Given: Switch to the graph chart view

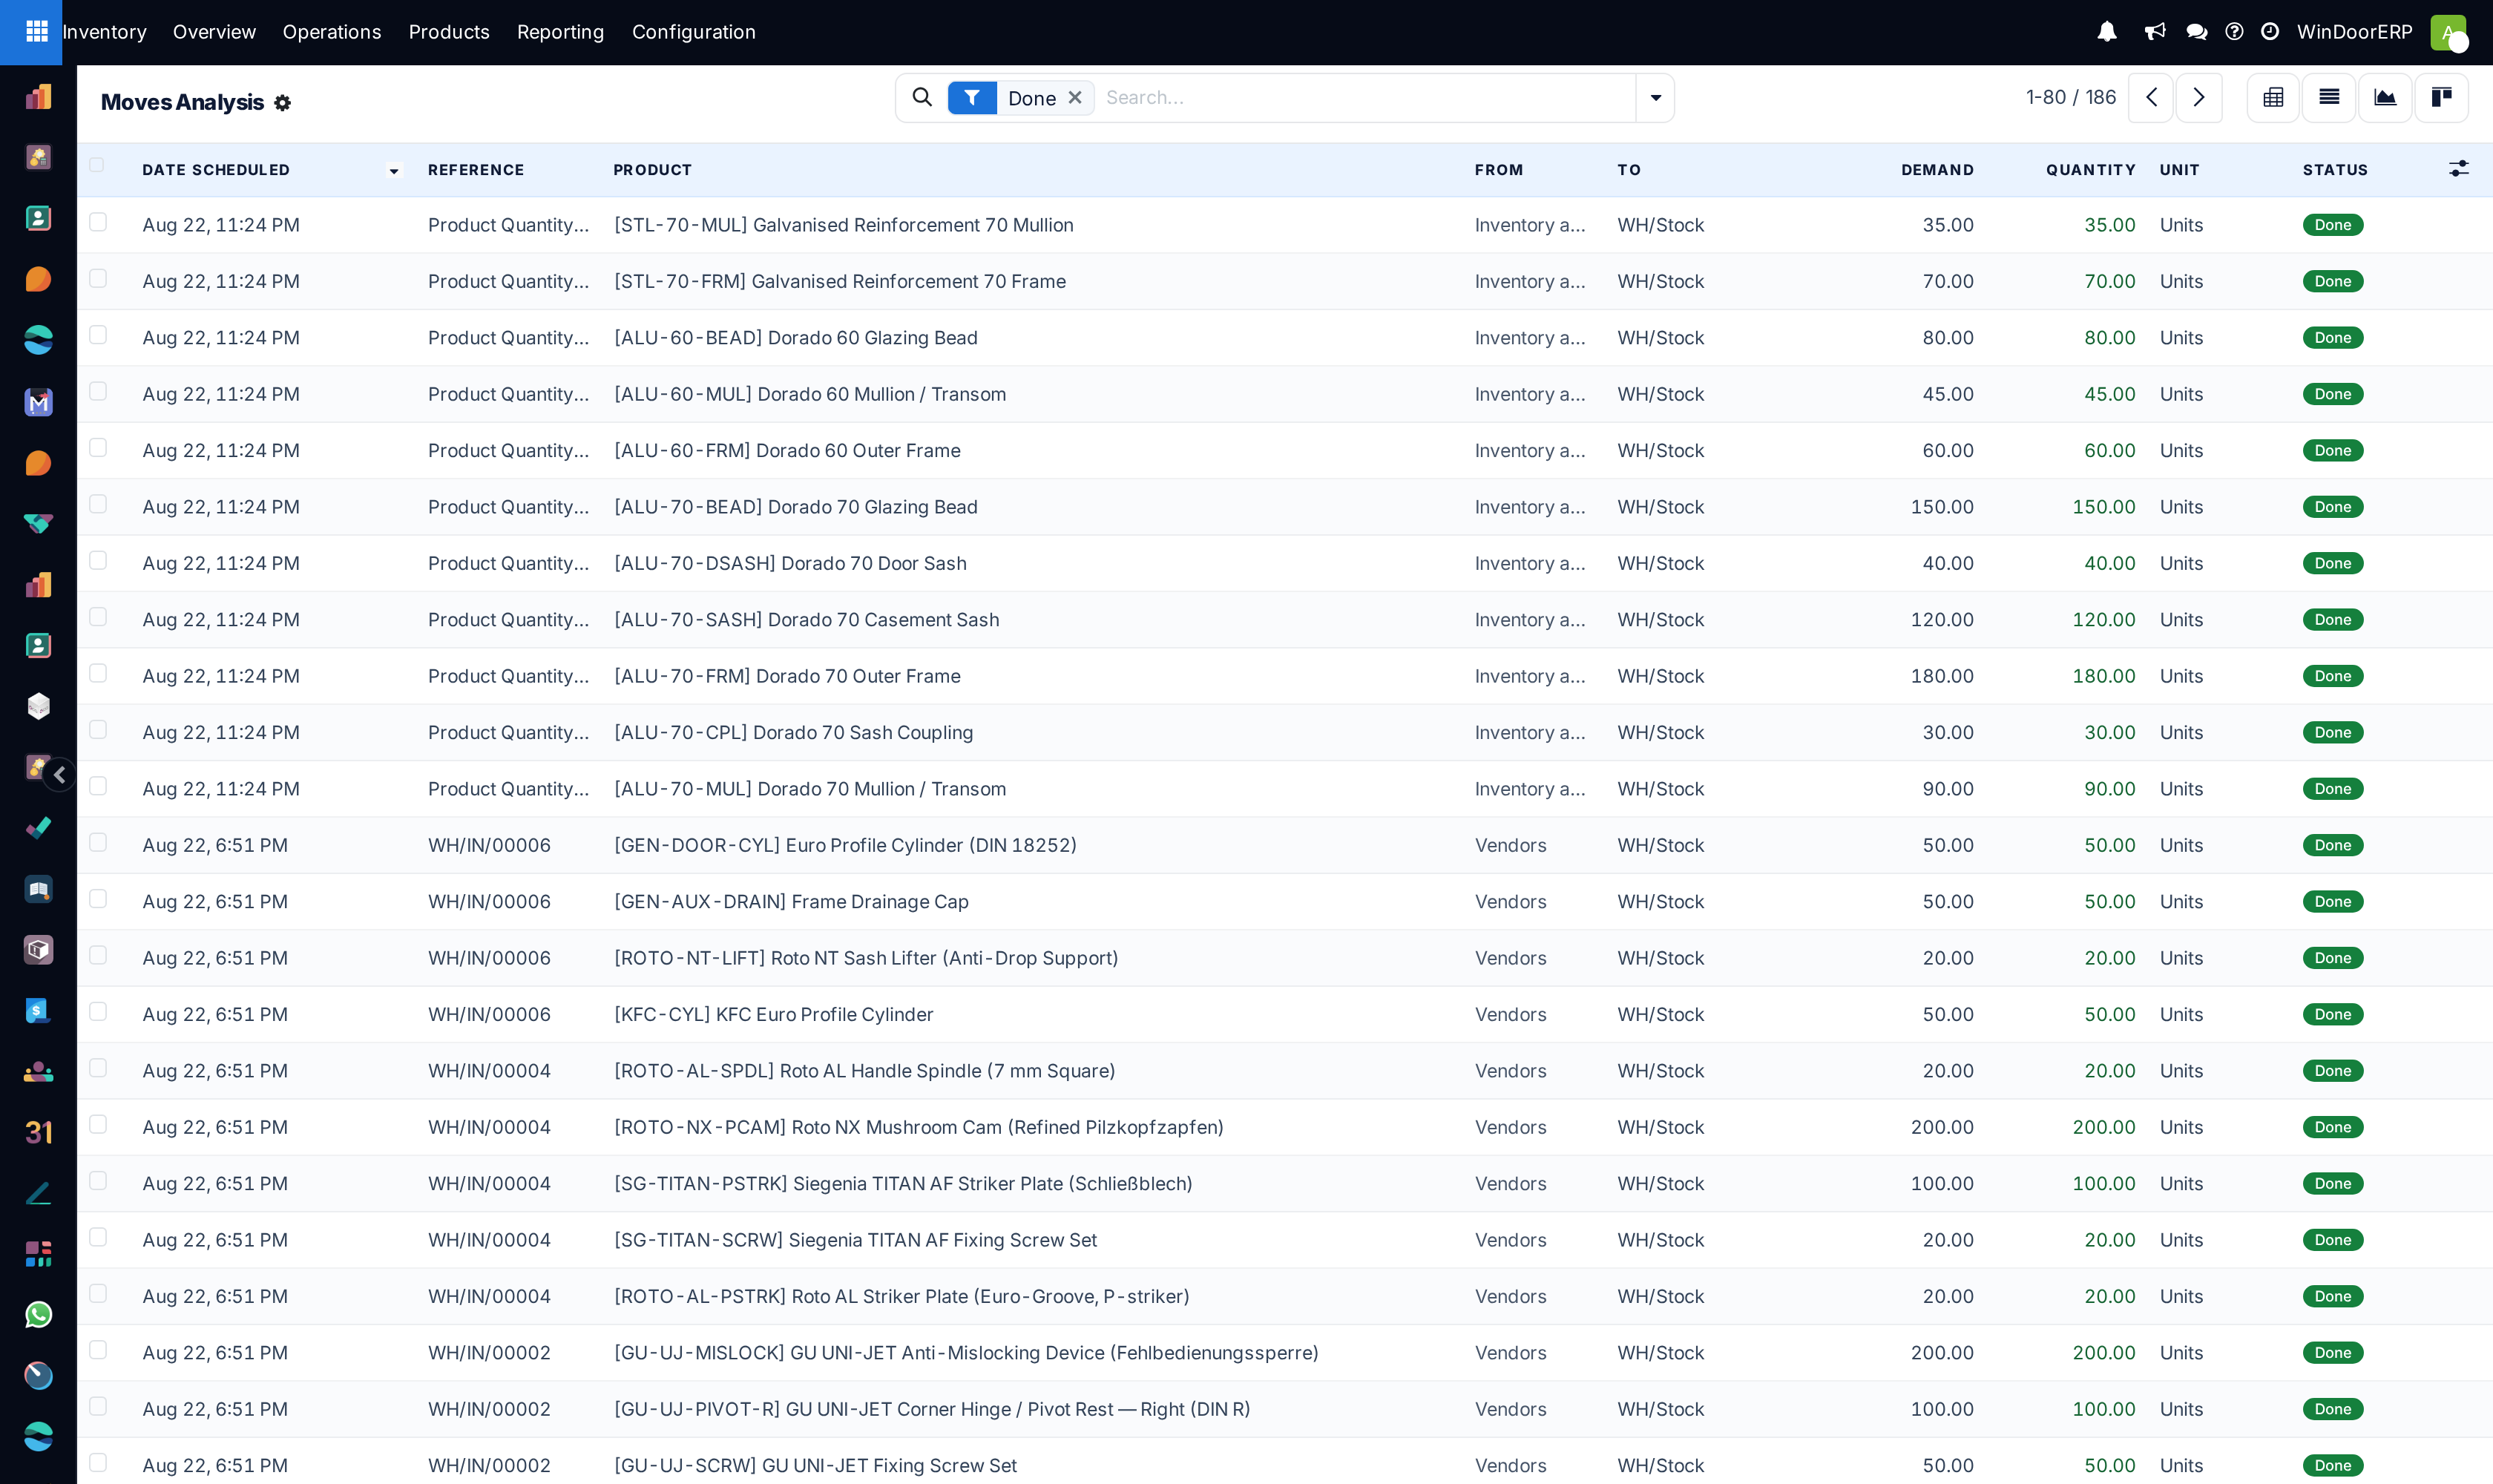Looking at the screenshot, I should coord(2385,97).
